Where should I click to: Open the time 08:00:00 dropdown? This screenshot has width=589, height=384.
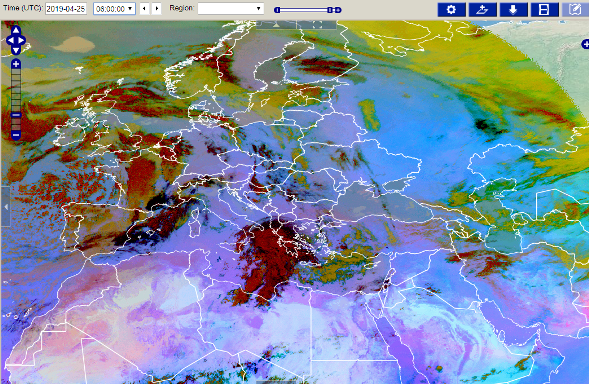click(114, 9)
